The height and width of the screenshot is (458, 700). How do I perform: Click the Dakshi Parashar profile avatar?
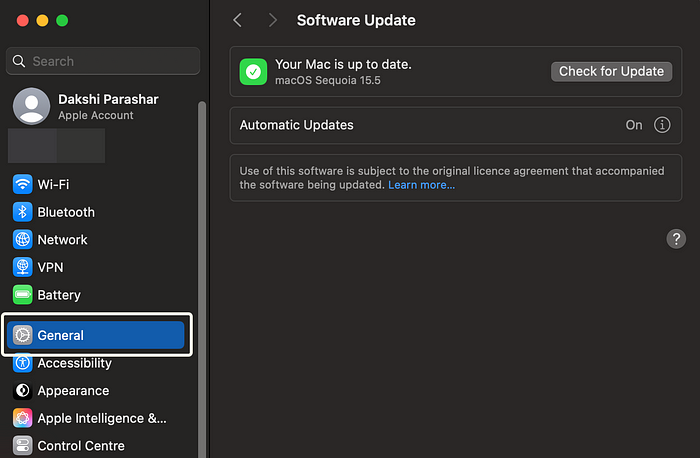(x=31, y=106)
